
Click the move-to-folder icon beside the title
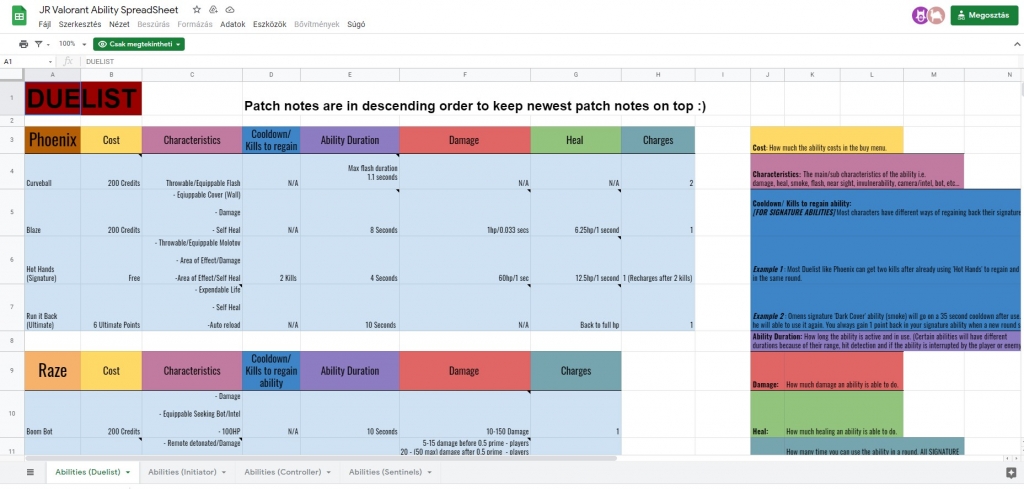click(x=214, y=9)
